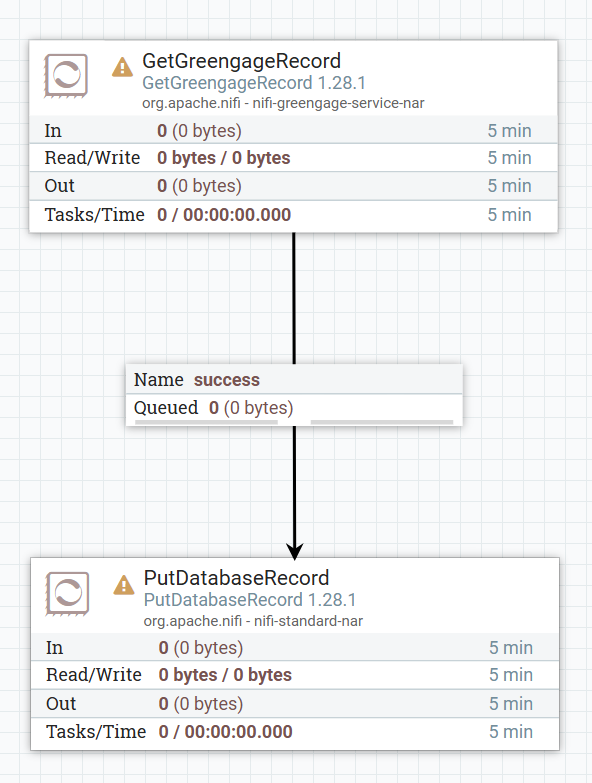The height and width of the screenshot is (783, 592).
Task: Select the PutDatabaseRecord processor title
Action: tap(237, 578)
